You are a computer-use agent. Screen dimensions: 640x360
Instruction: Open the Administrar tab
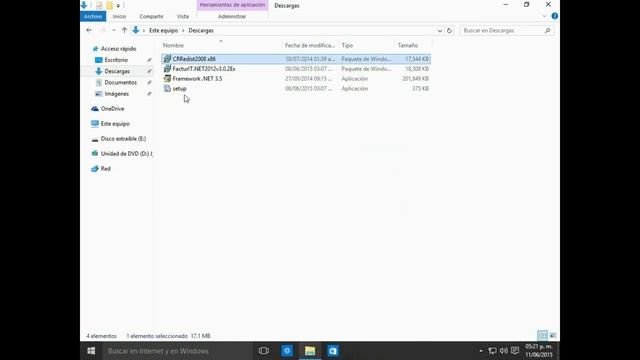point(232,16)
